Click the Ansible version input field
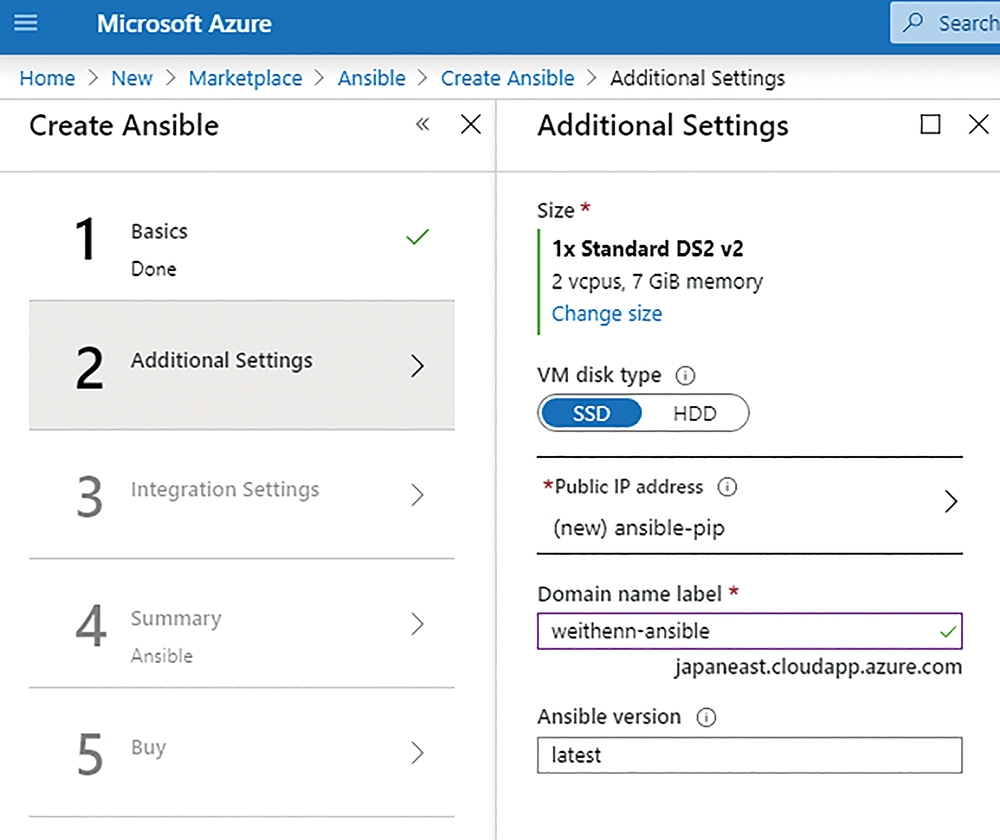The width and height of the screenshot is (1000, 840). [749, 755]
